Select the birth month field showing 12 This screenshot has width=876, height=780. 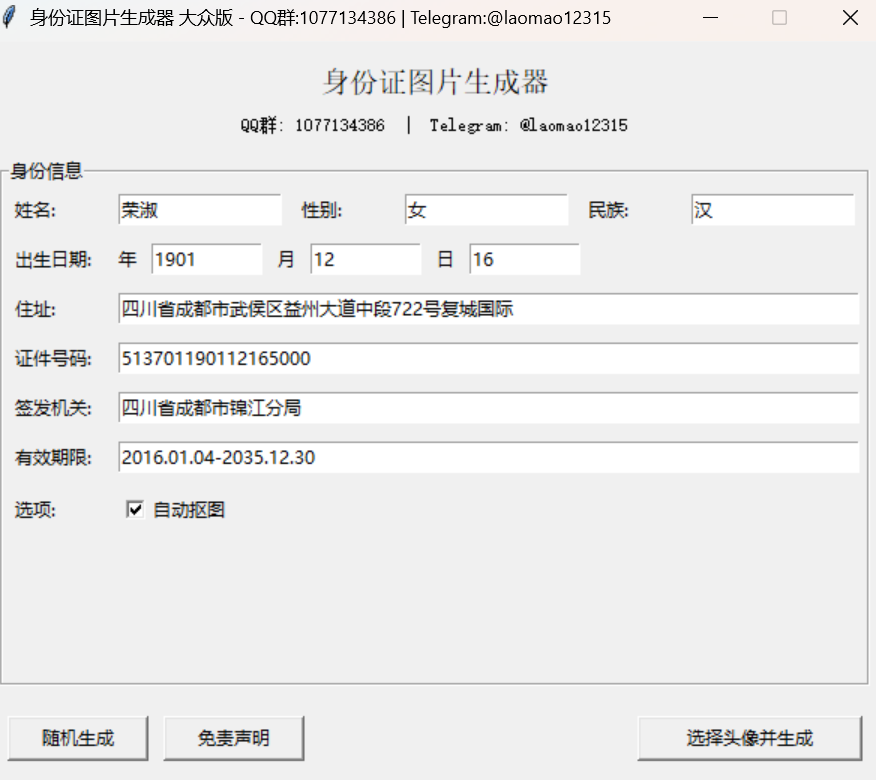pos(365,258)
